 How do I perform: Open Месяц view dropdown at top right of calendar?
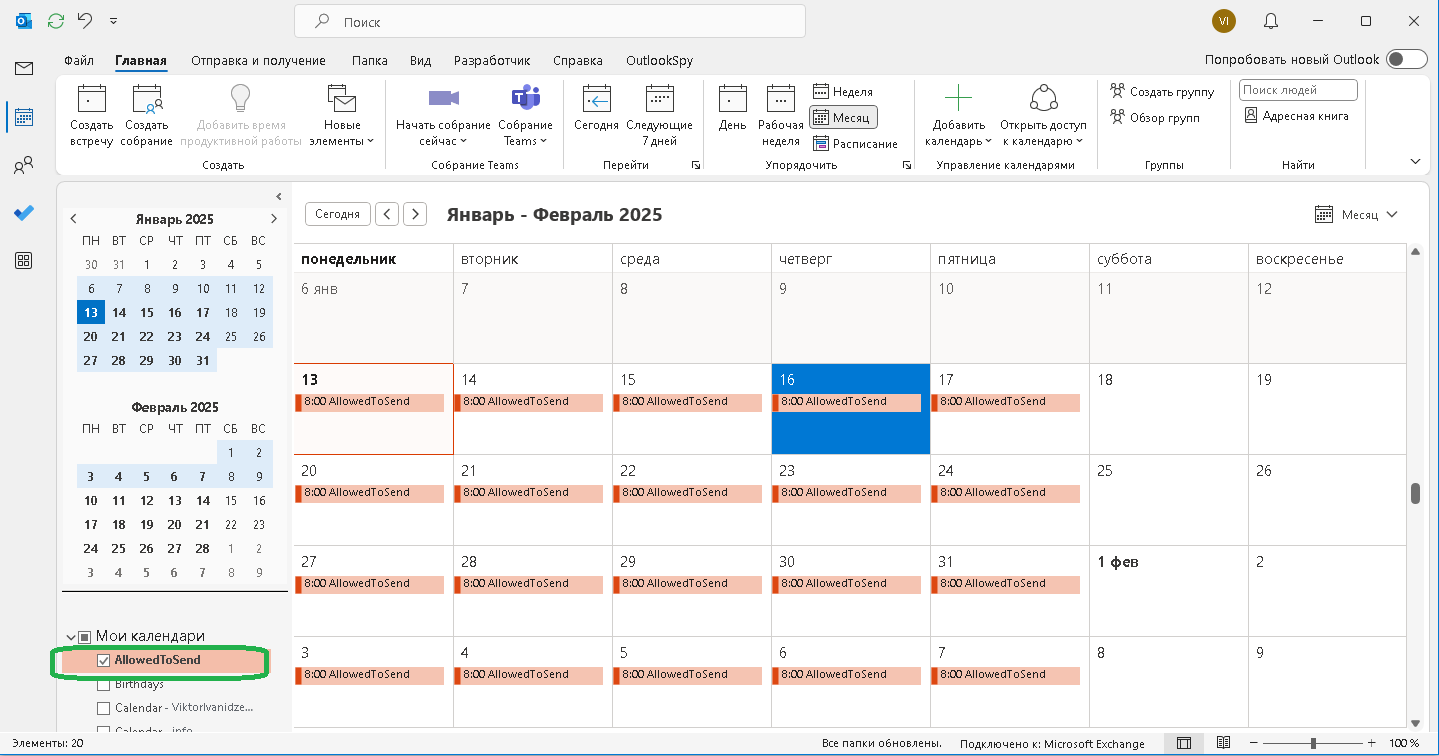point(1356,214)
